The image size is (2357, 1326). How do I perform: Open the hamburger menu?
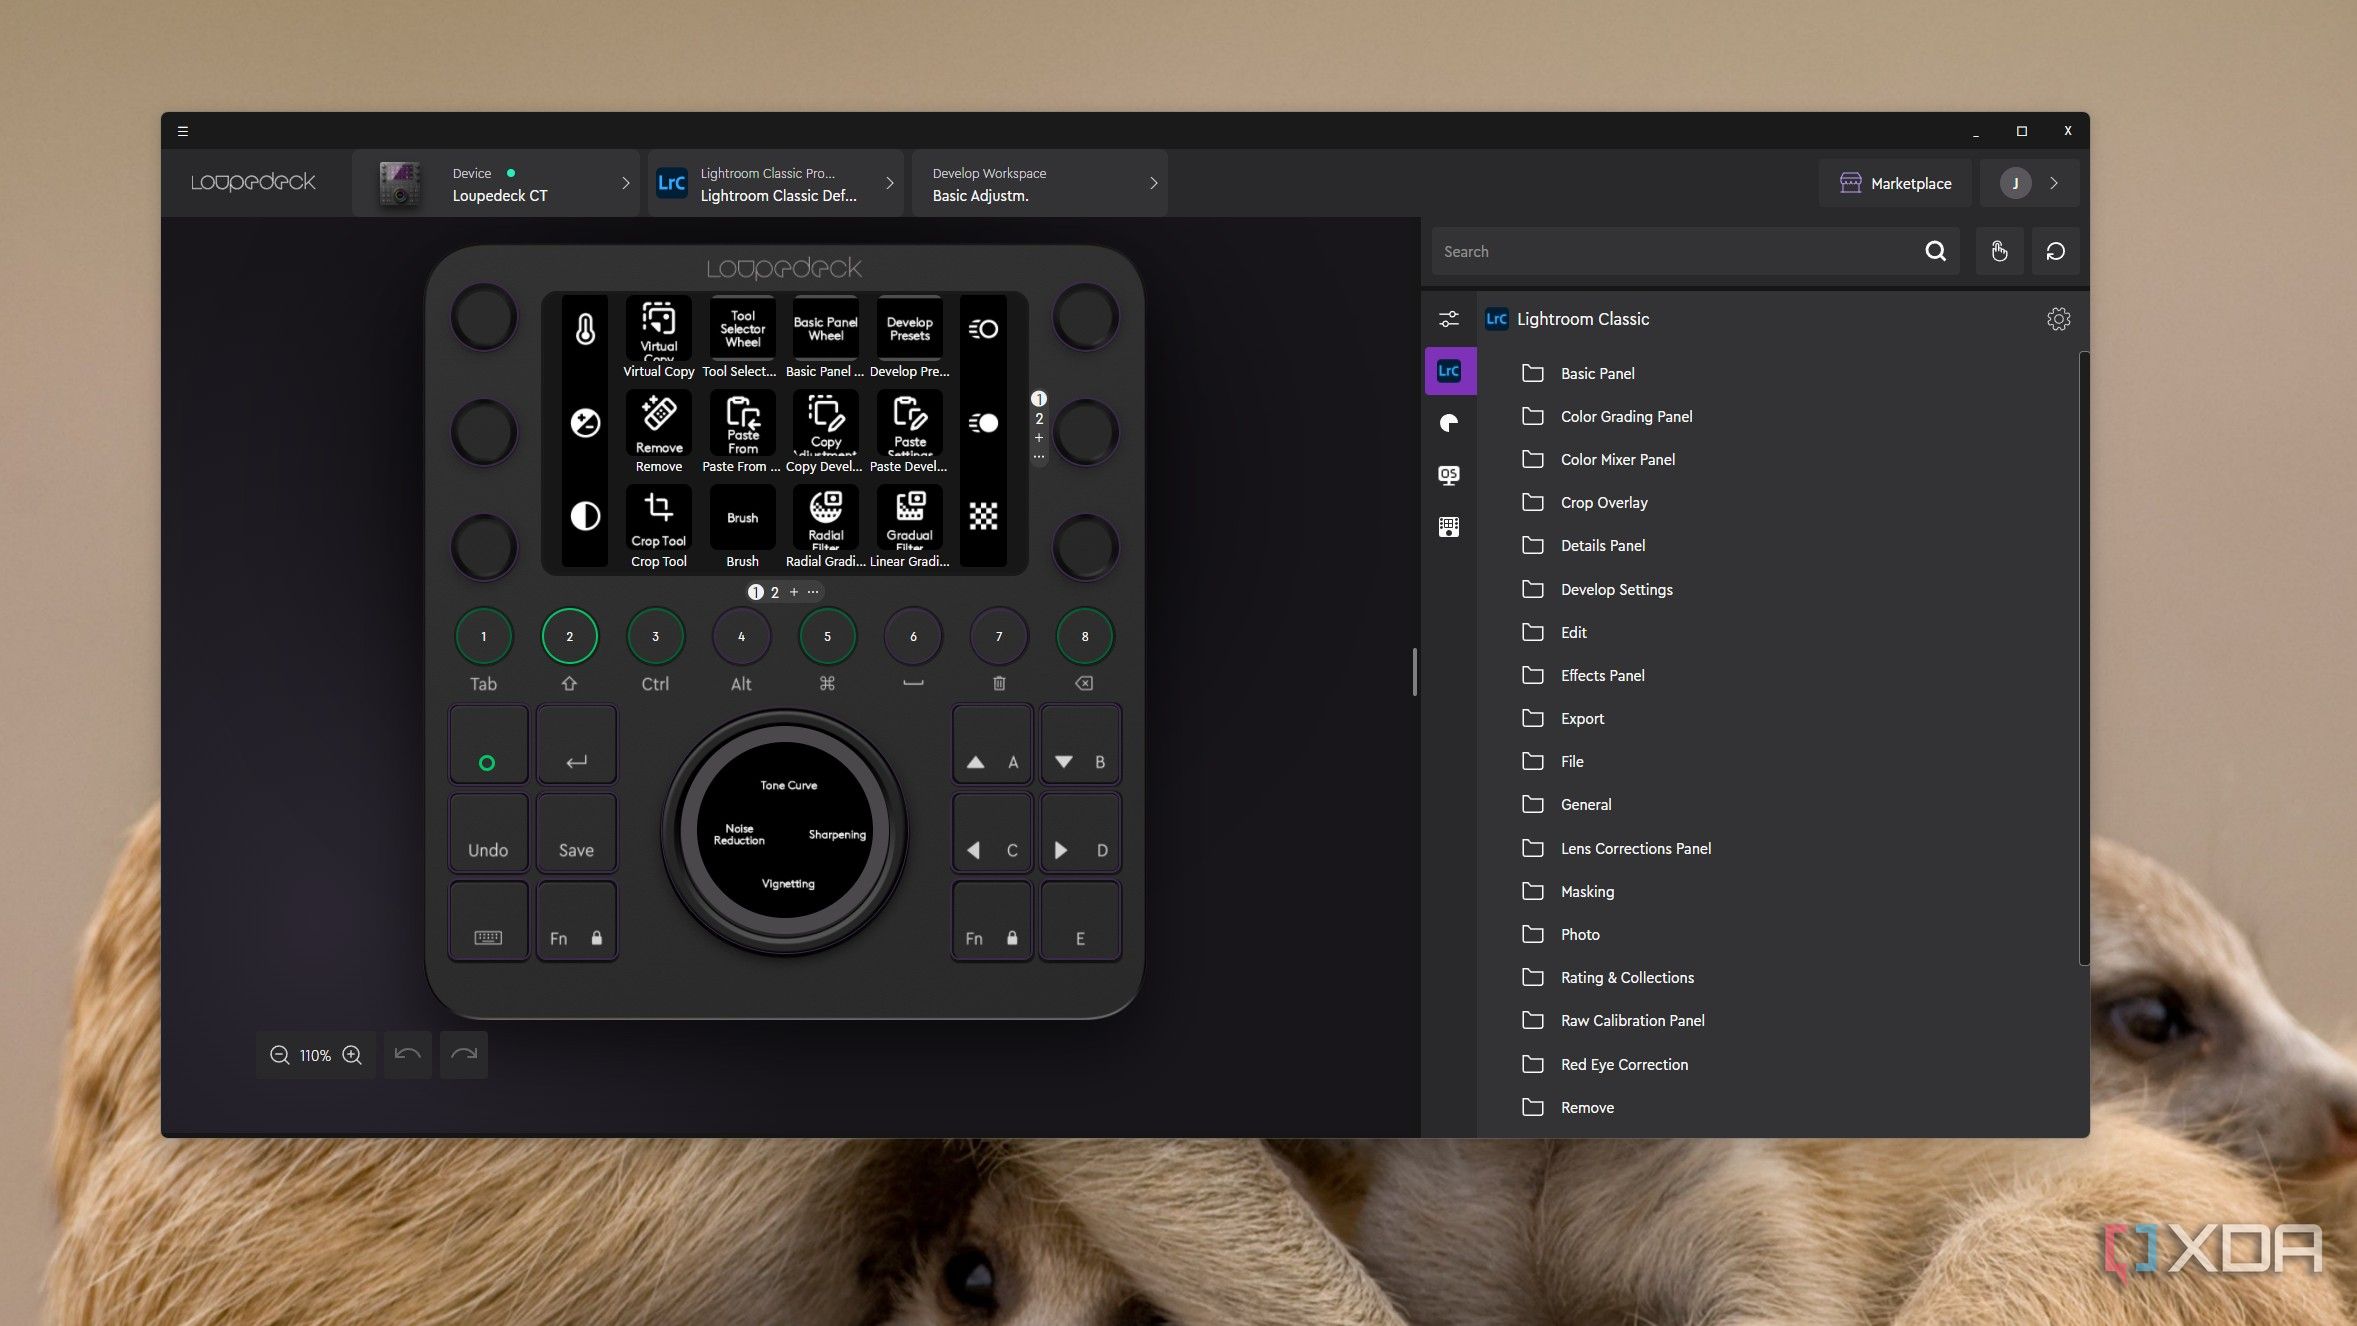(183, 130)
